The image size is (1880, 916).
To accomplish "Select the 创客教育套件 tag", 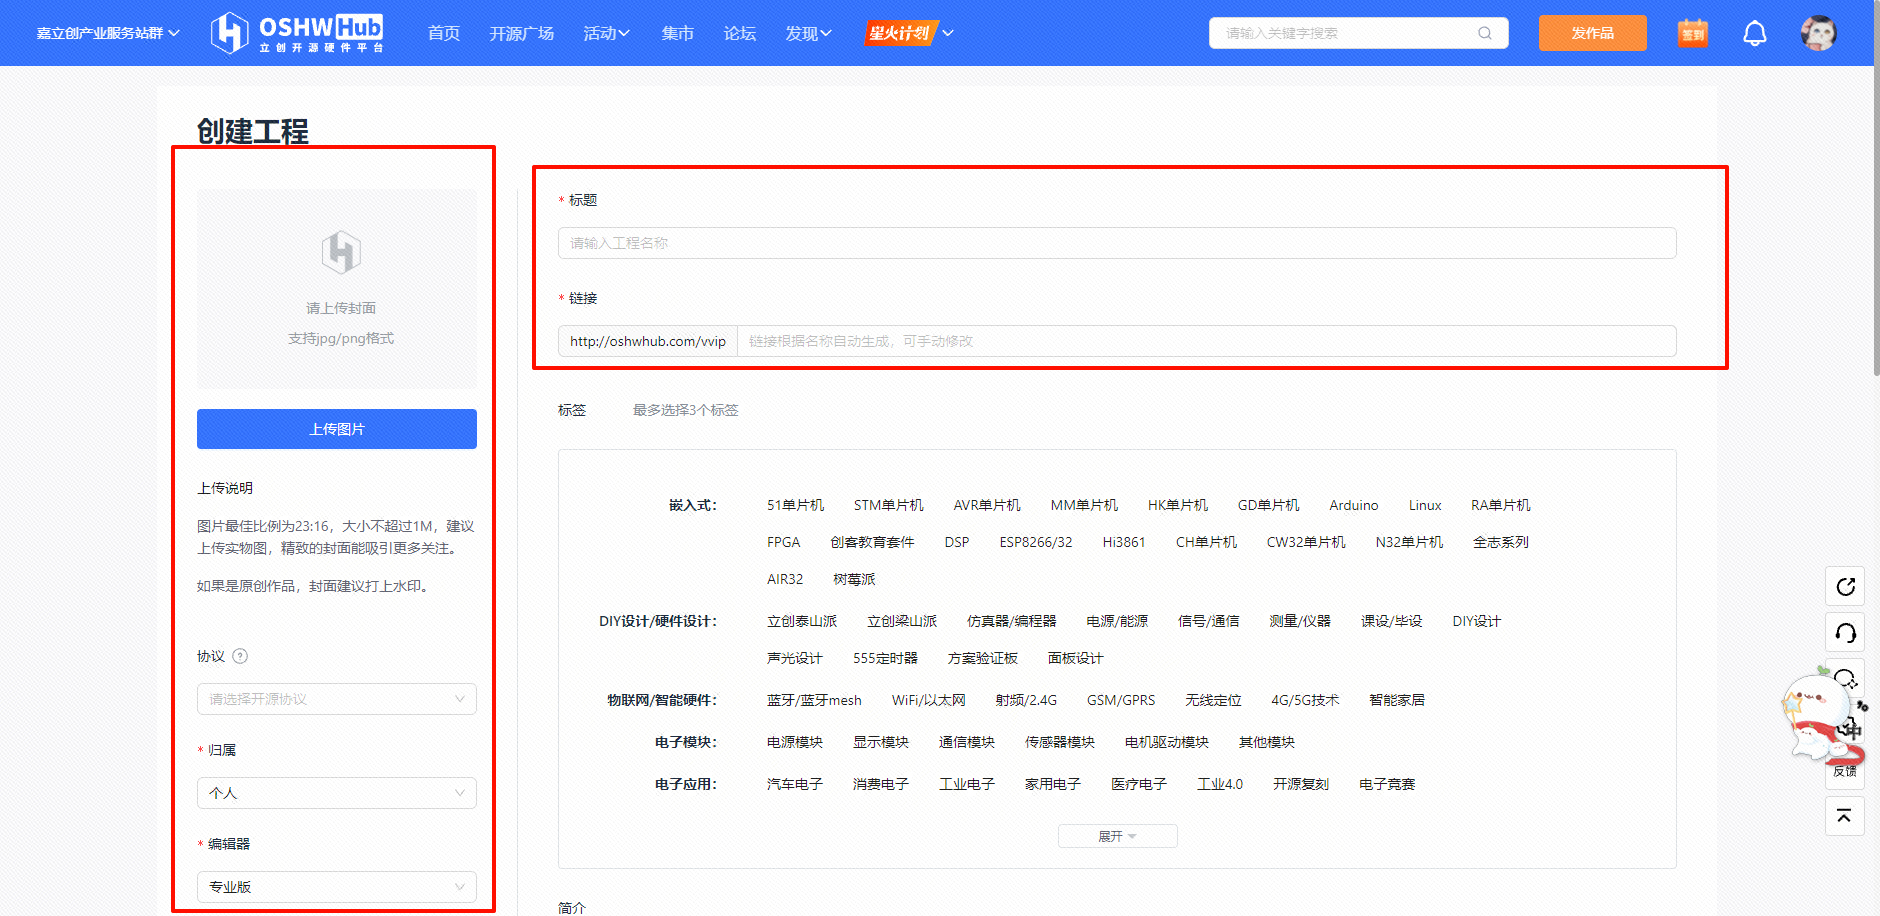I will pos(872,542).
